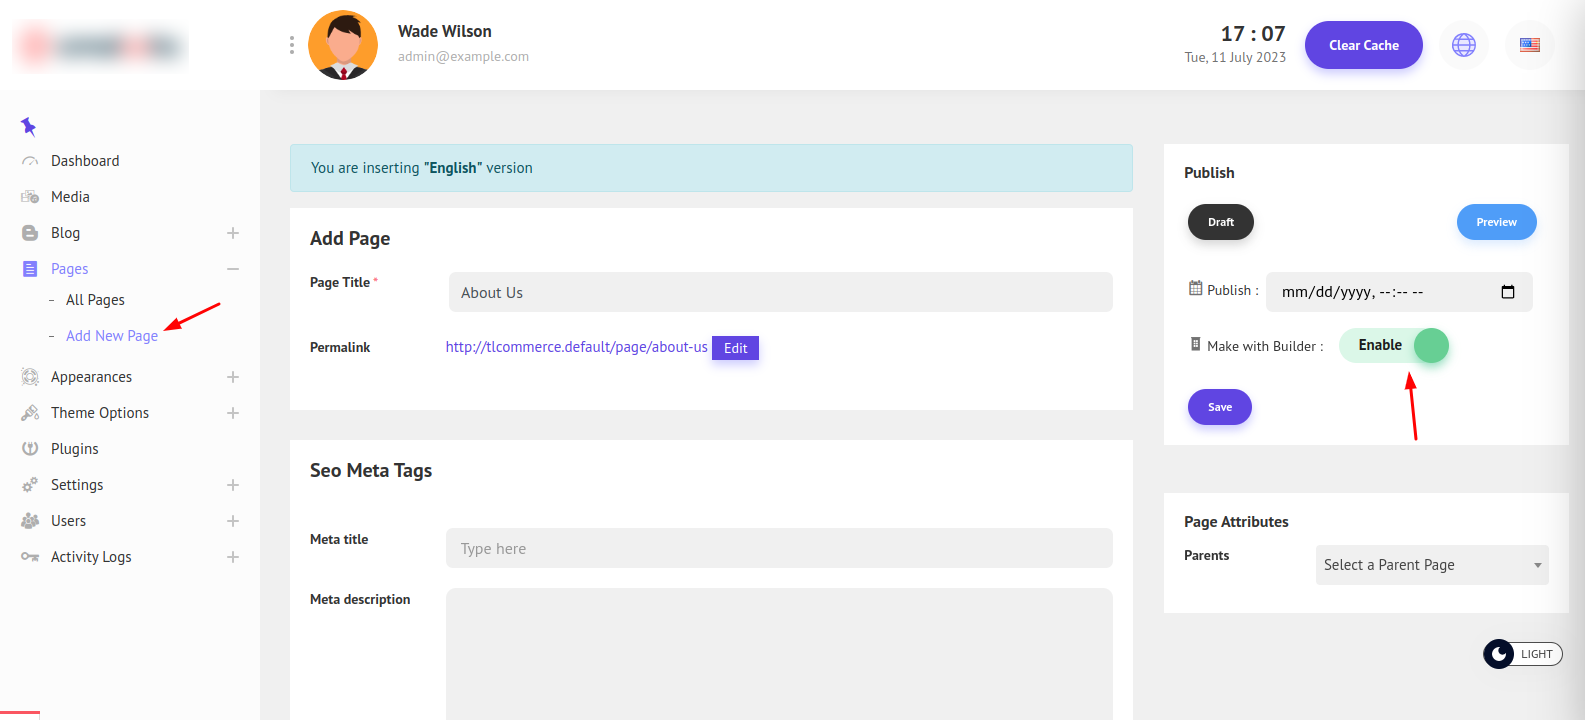The height and width of the screenshot is (720, 1585).
Task: Click the pin icon in sidebar
Action: click(28, 126)
